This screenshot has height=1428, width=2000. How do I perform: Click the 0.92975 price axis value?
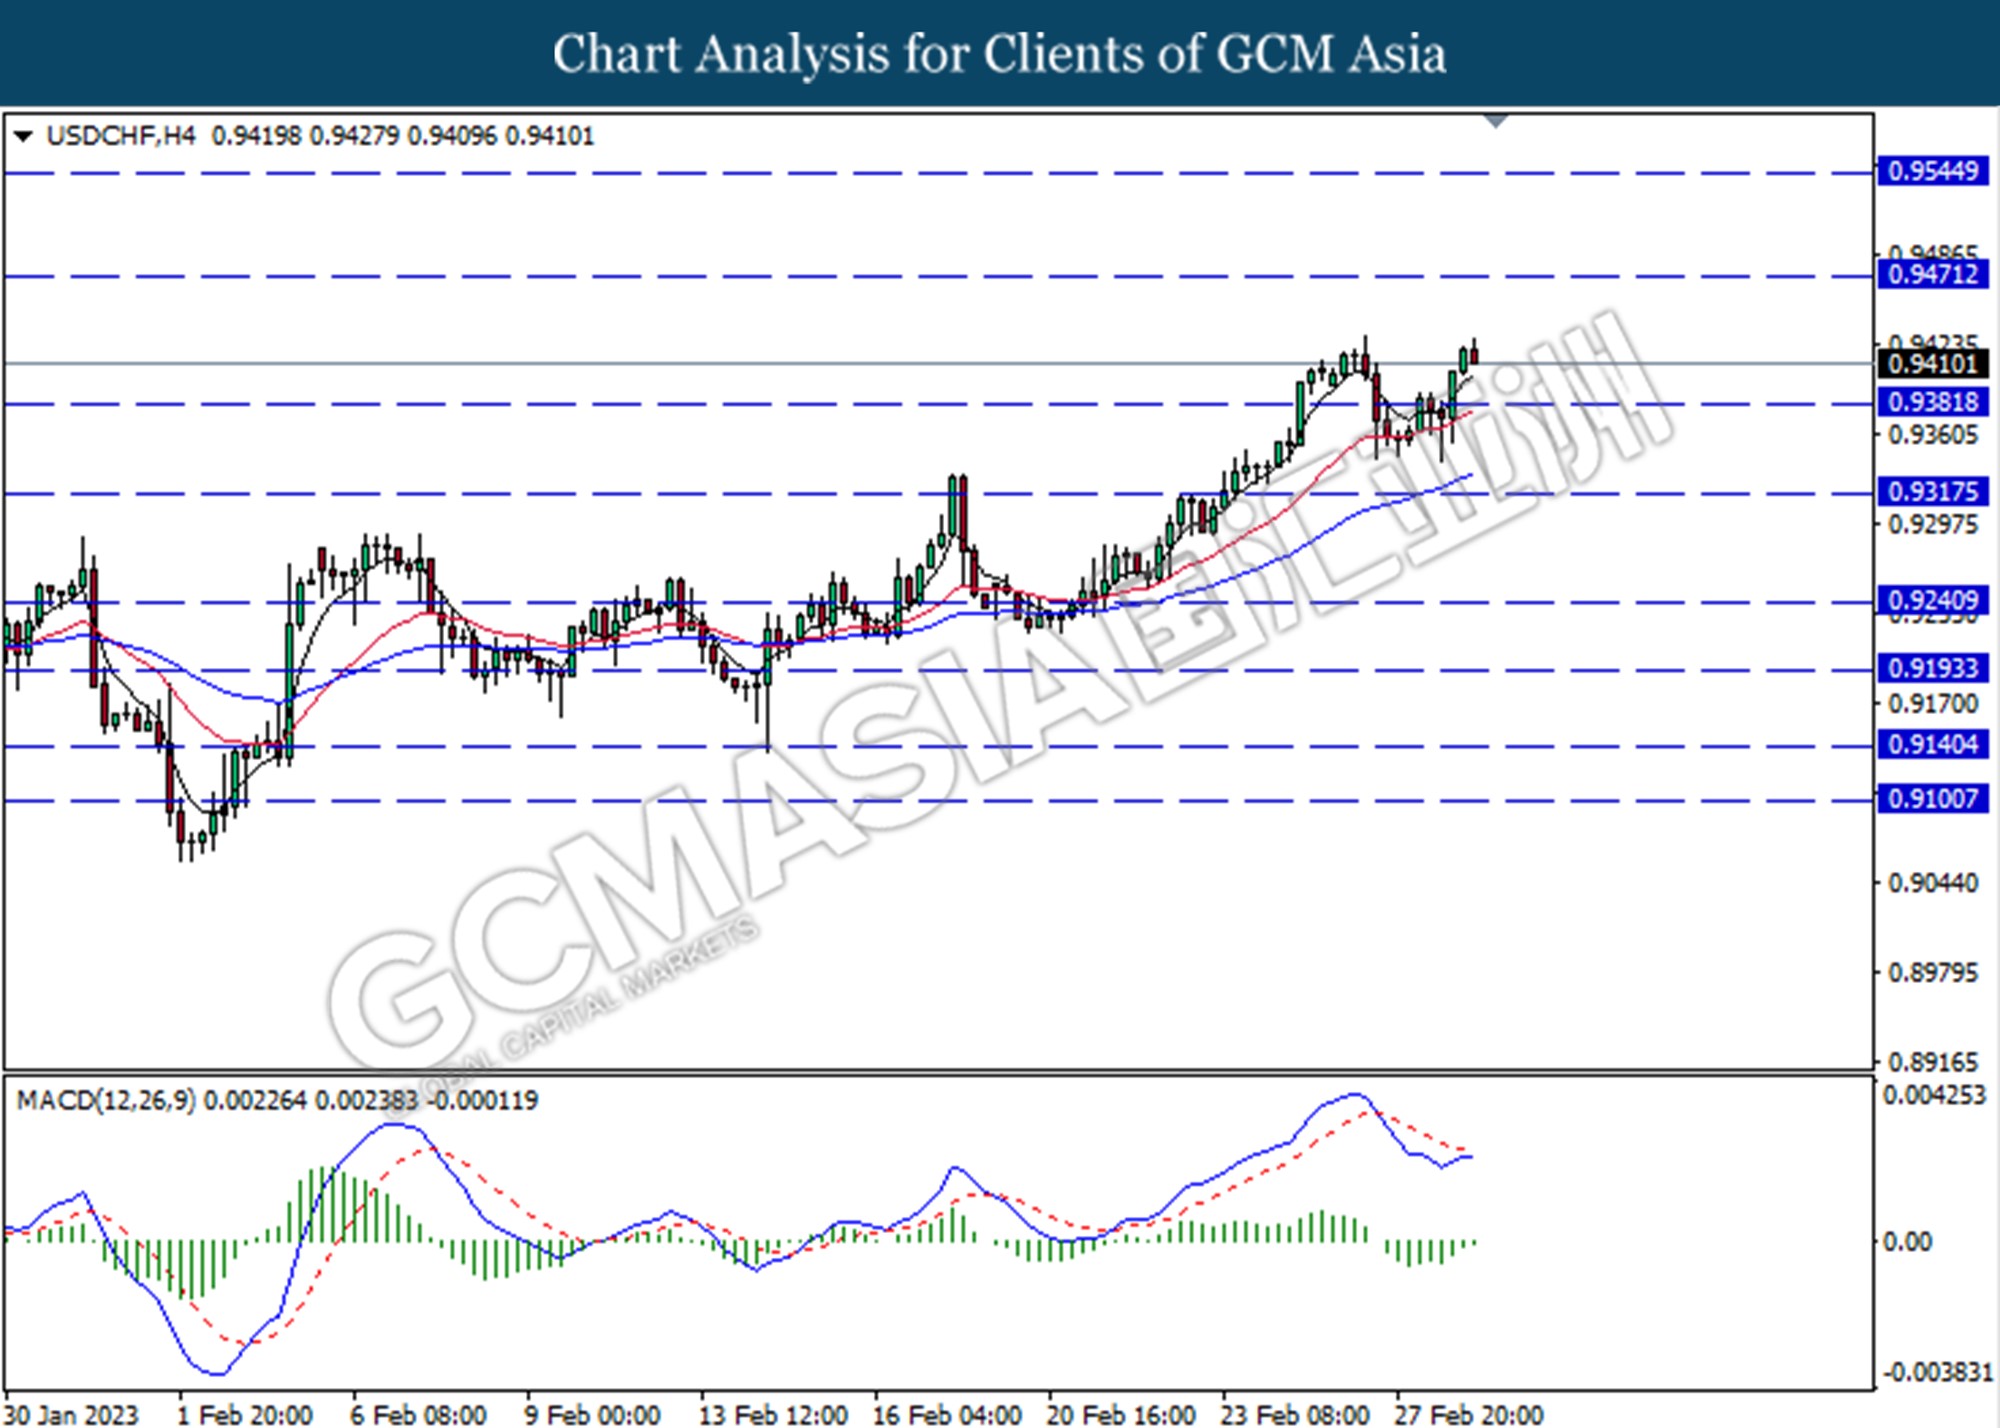tap(1932, 525)
